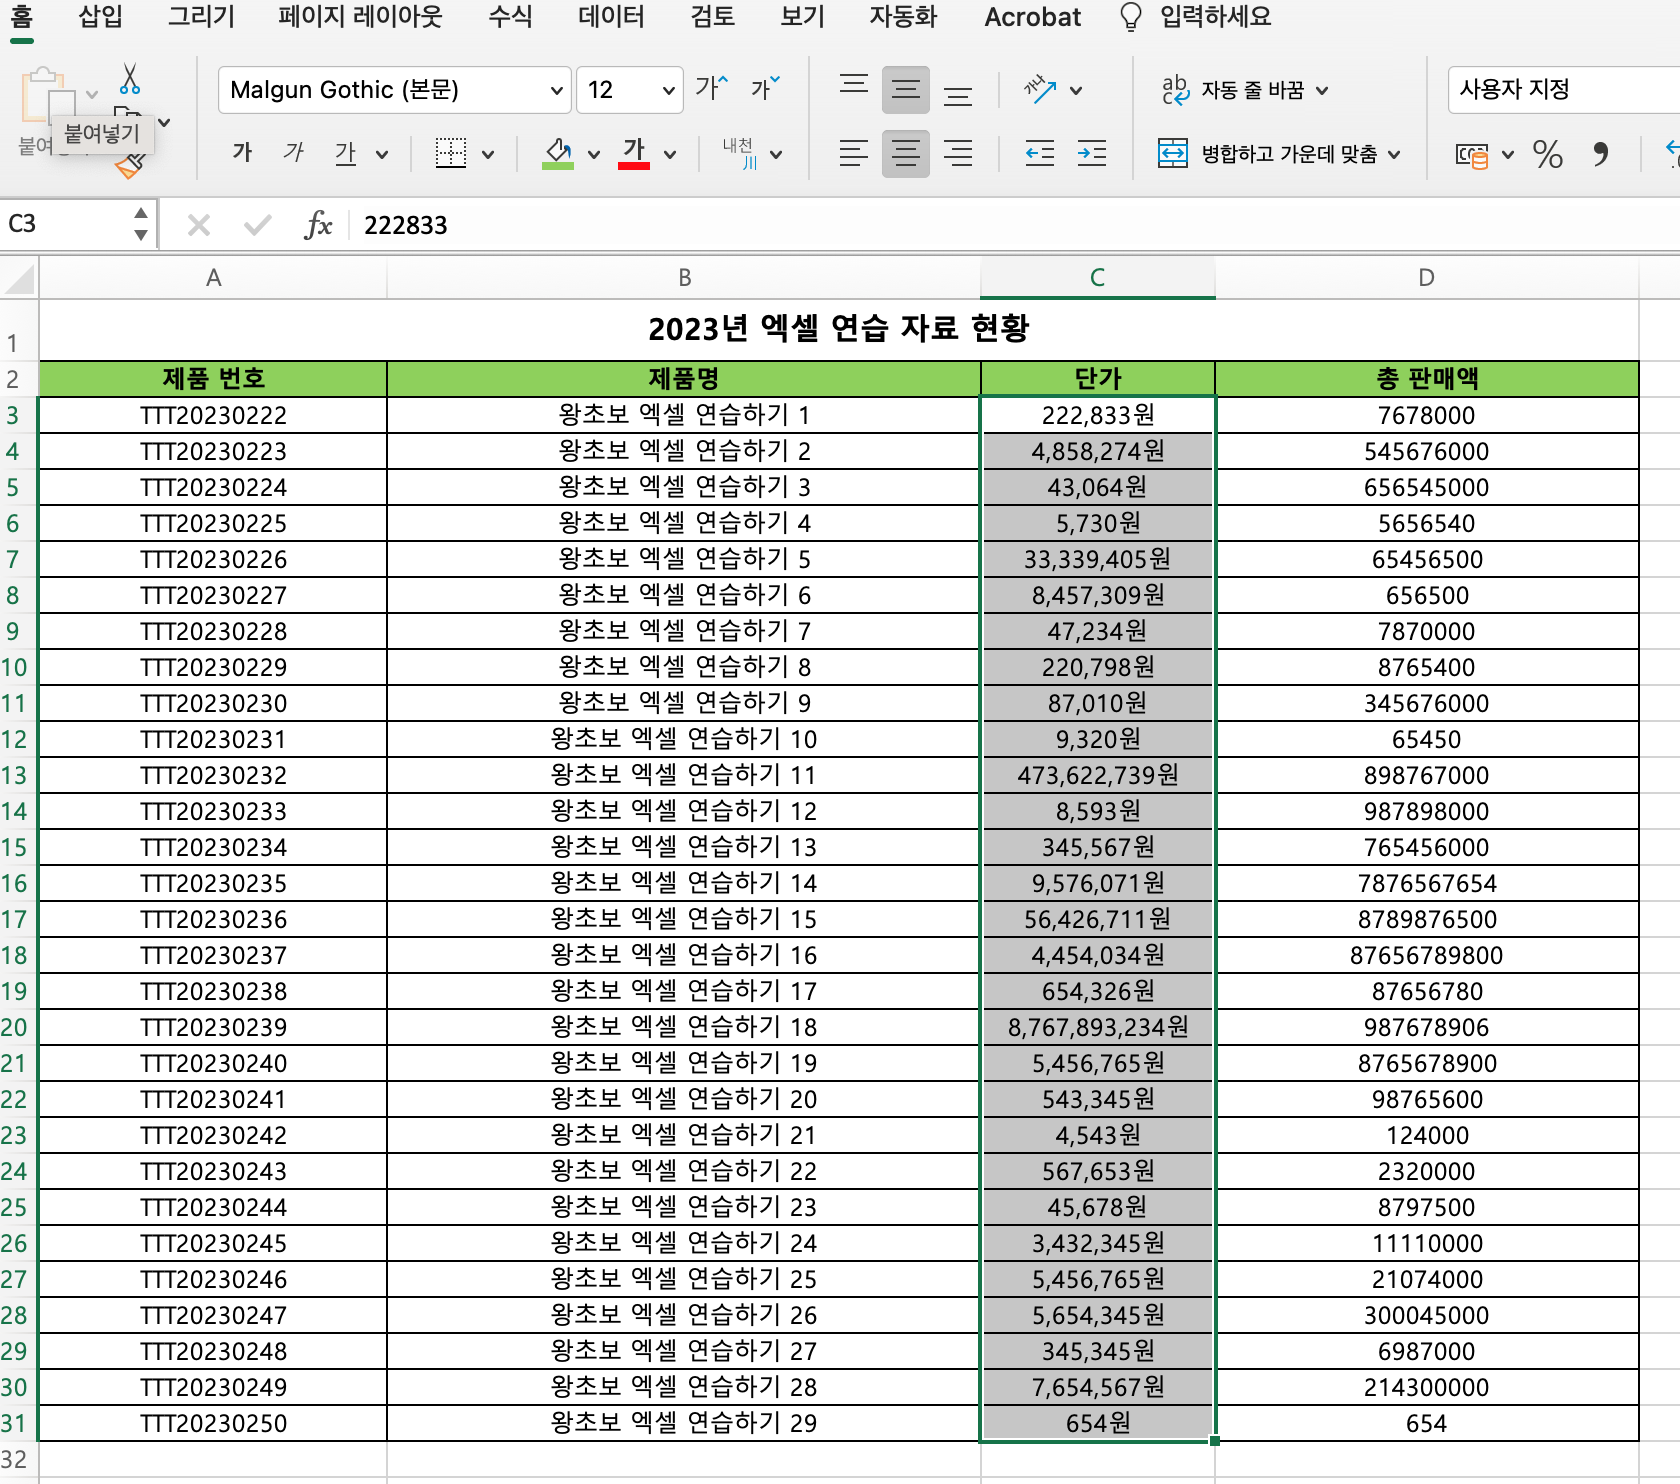Decrease font size with smaller 가 icon
Screen dimensions: 1680x1484
coord(765,89)
